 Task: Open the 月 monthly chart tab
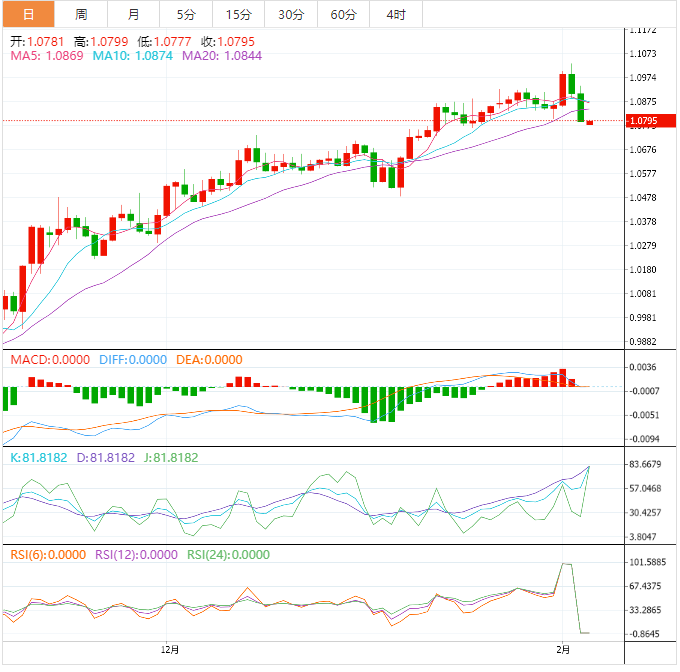134,14
